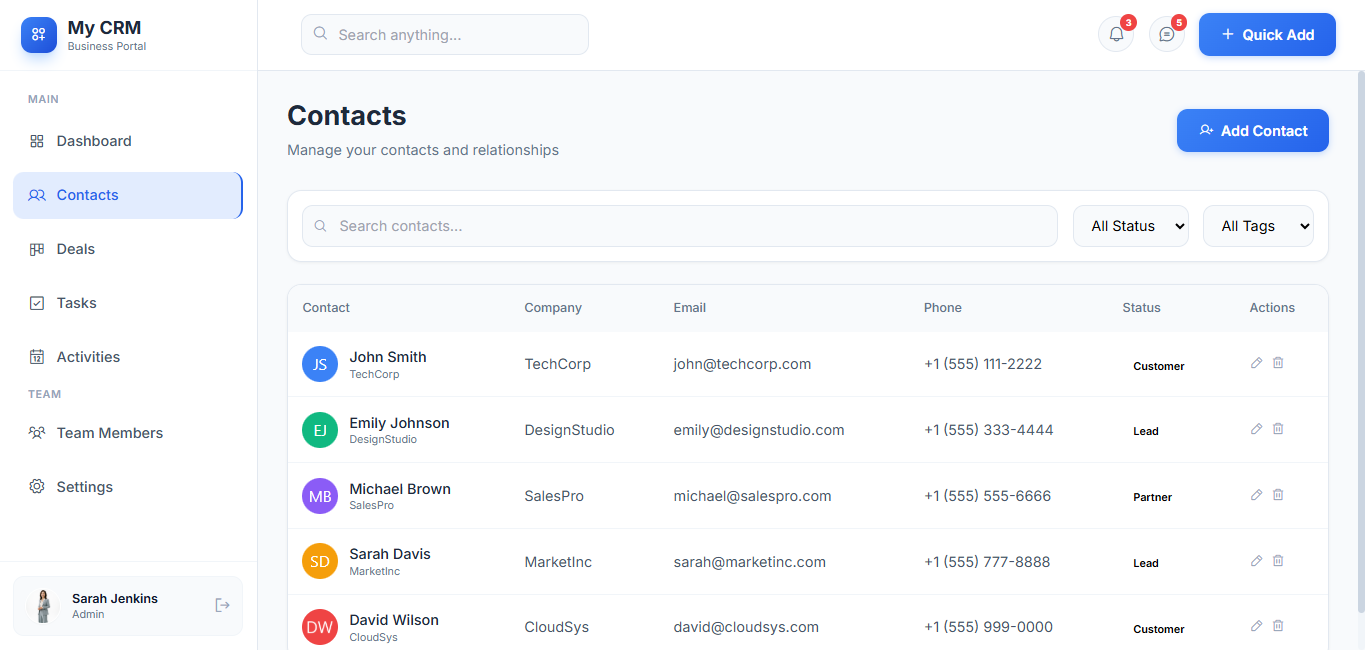Click the notifications bell icon

click(1116, 34)
